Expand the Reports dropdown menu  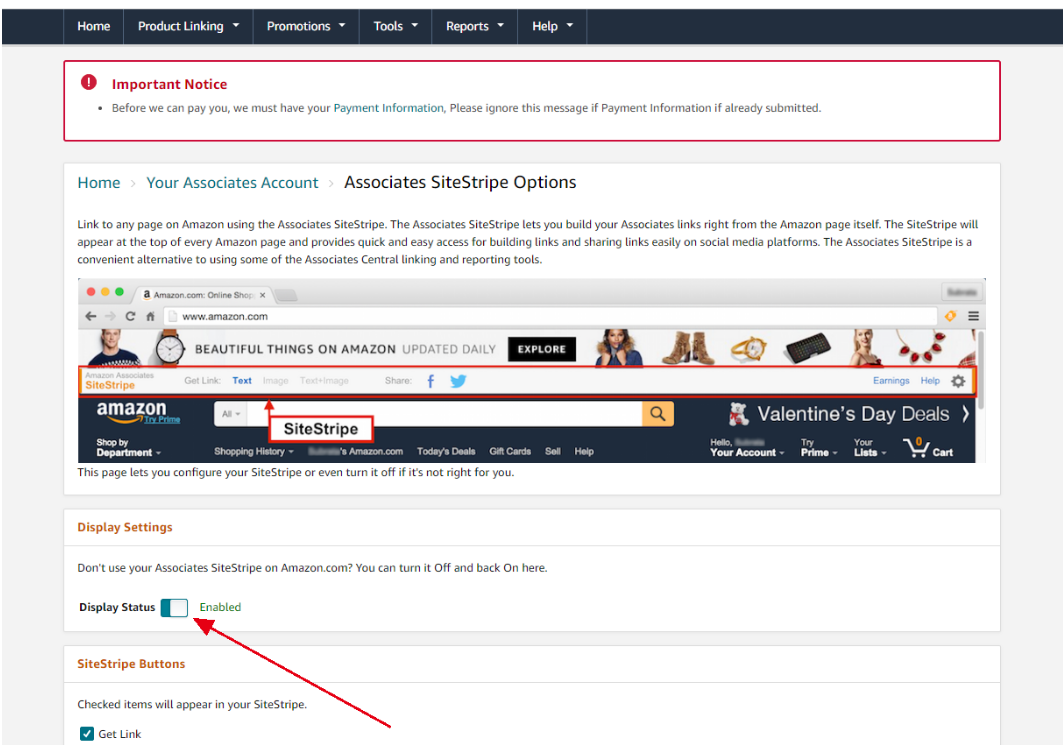point(474,26)
